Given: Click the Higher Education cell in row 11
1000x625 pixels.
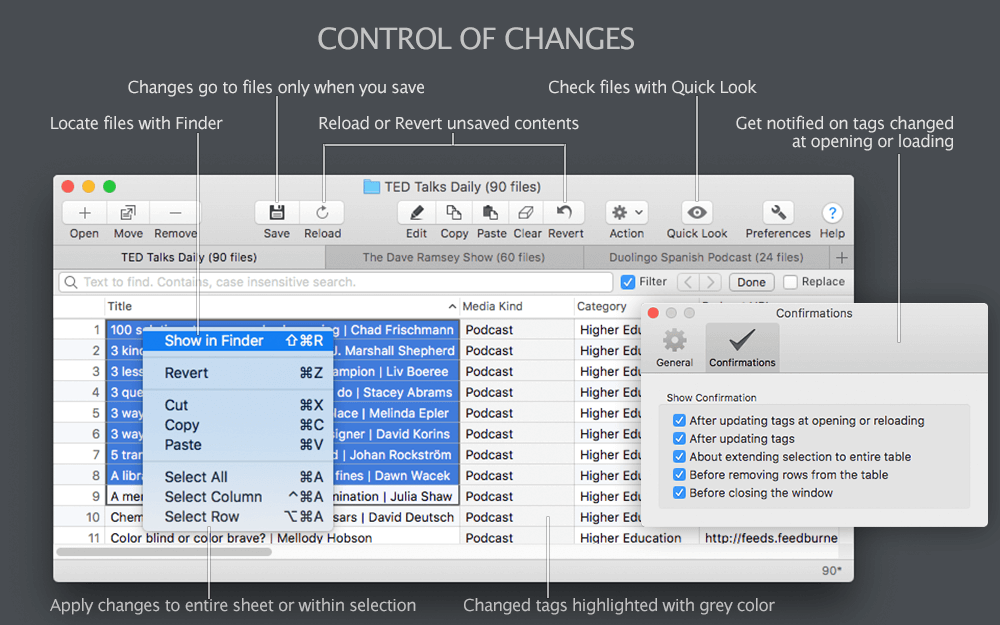Looking at the screenshot, I should click(x=636, y=538).
